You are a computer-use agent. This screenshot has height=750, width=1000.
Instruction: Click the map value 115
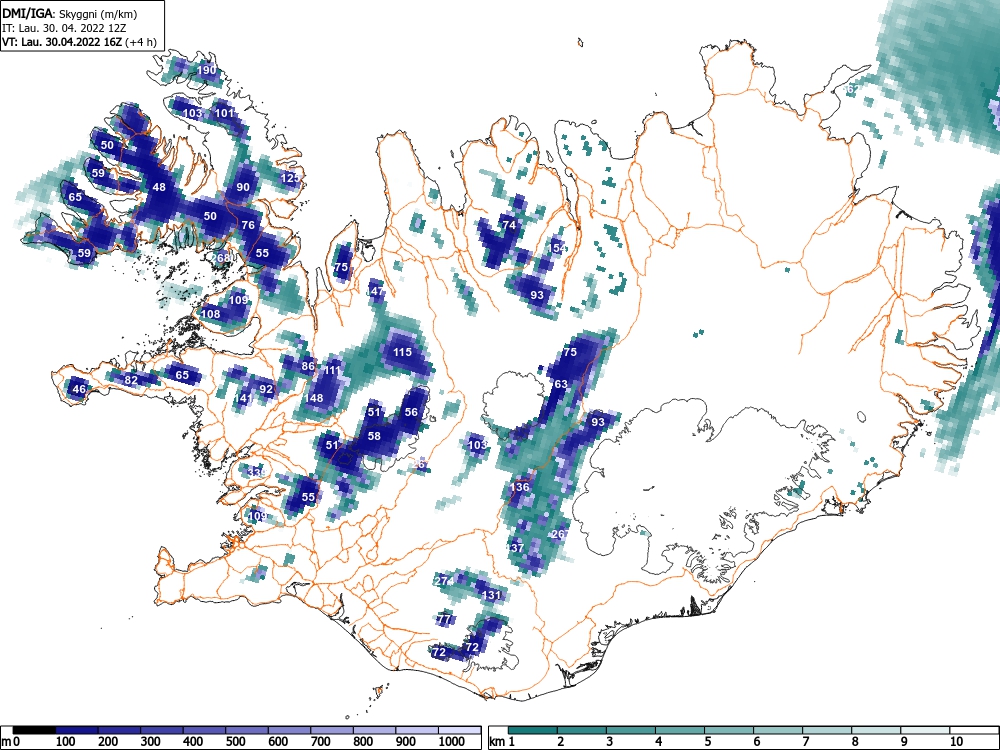(402, 352)
